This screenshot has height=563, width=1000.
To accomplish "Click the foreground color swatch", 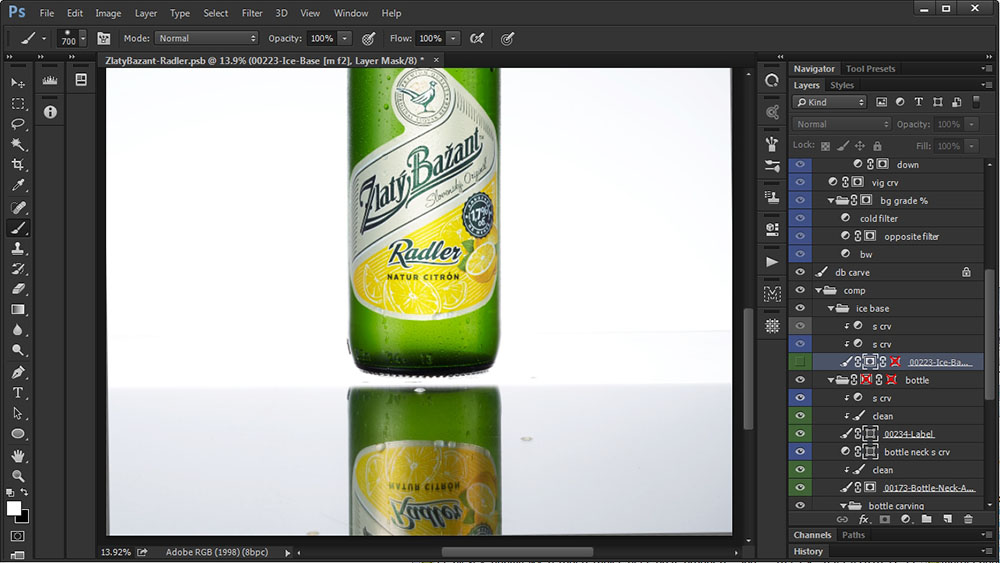I will (13, 508).
